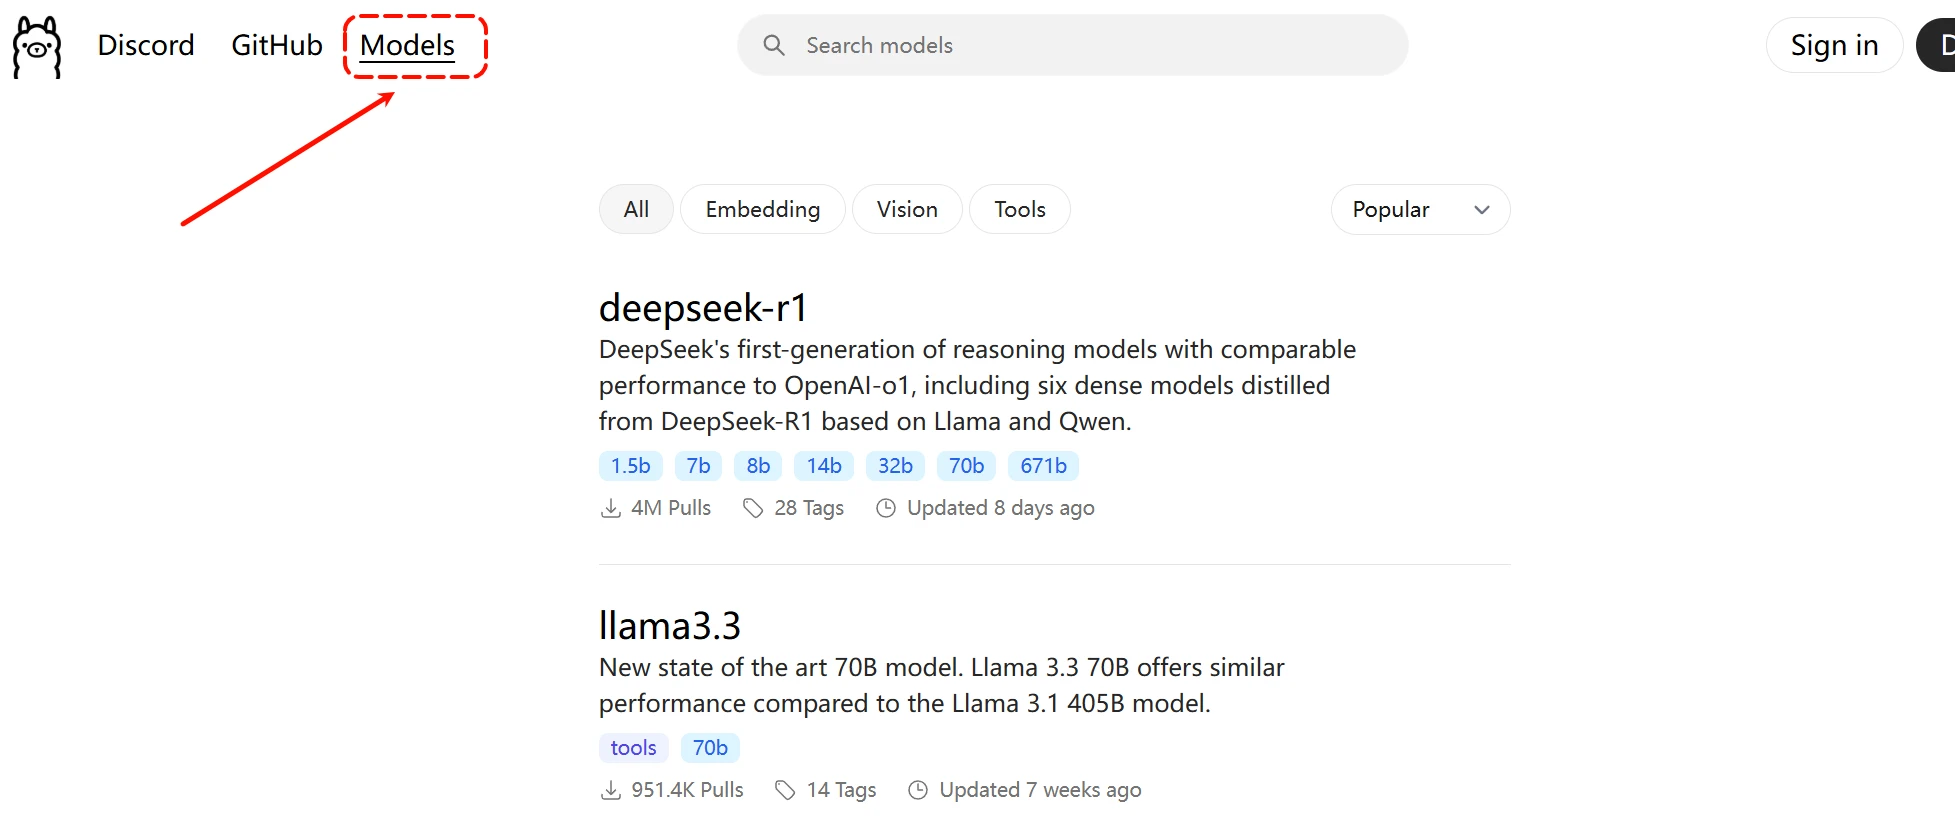This screenshot has height=832, width=1955.
Task: Open the GitHub link in the header
Action: [277, 45]
